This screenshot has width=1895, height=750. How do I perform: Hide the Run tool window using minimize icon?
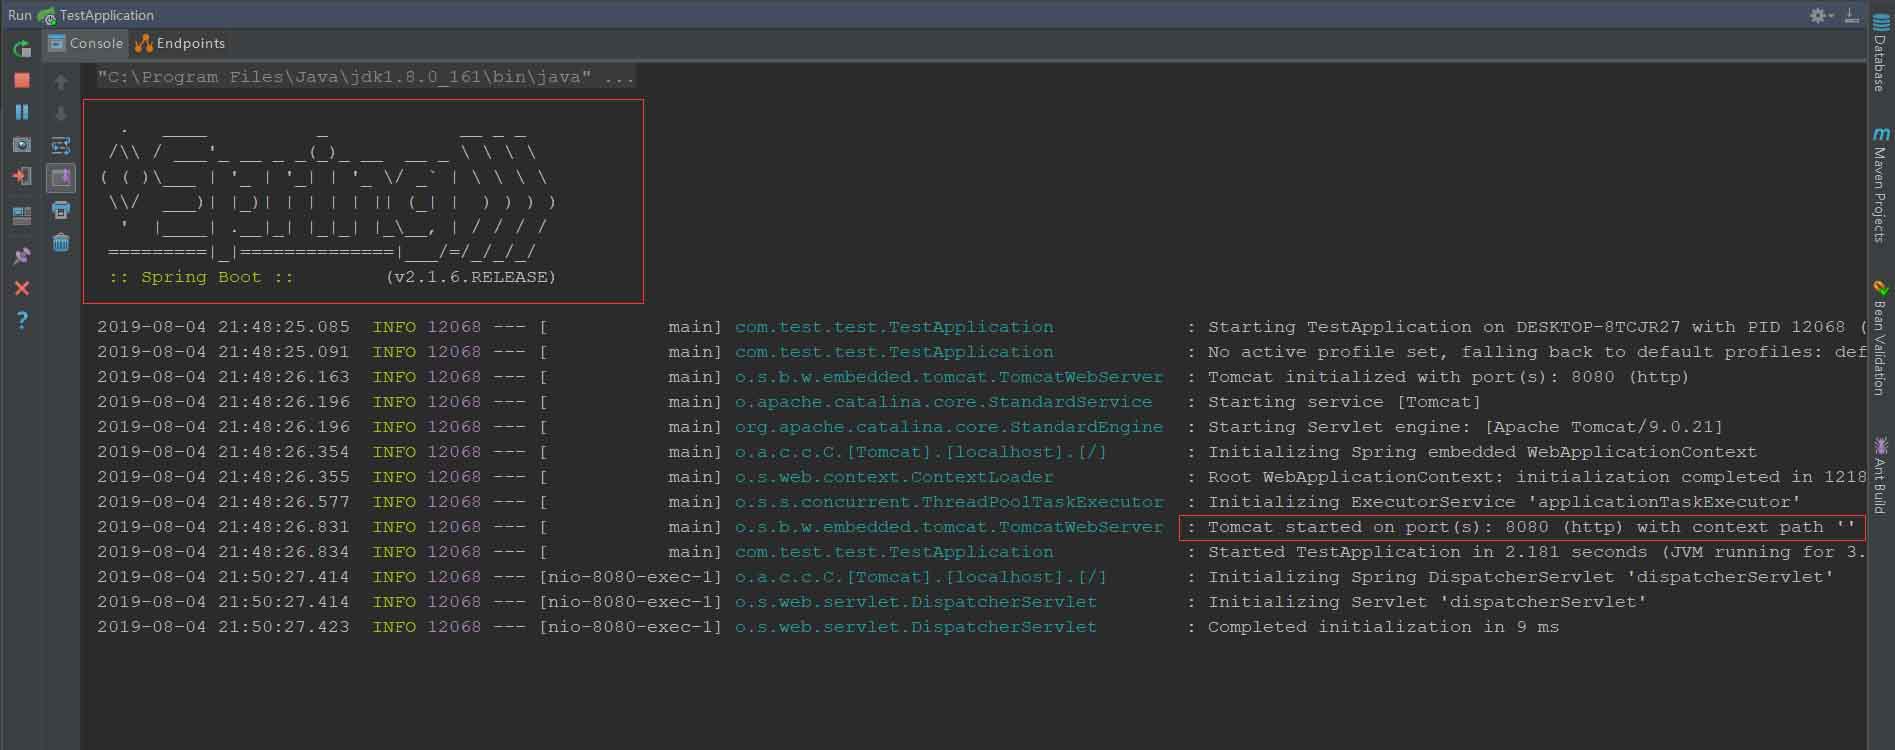[x=1852, y=15]
